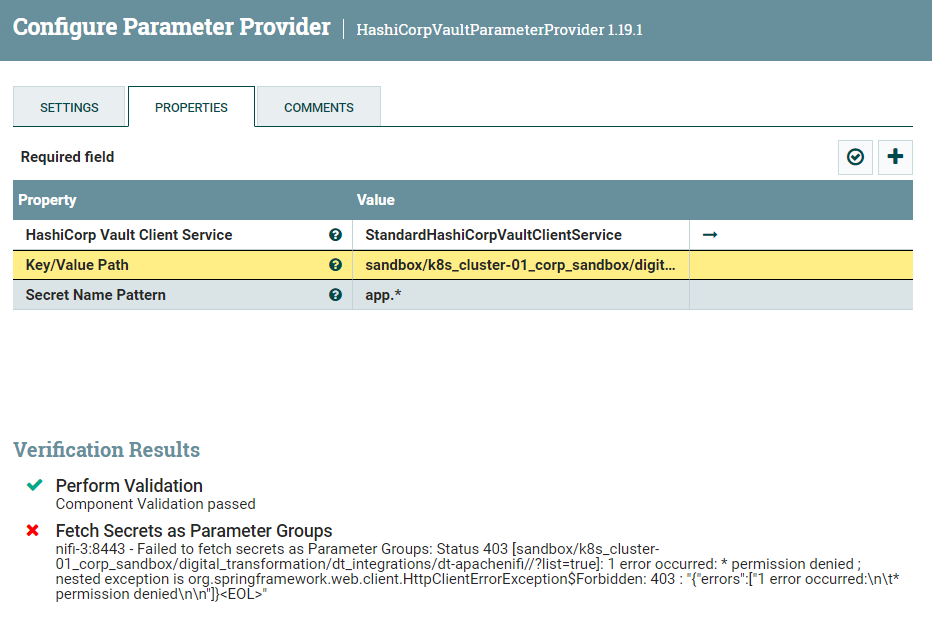Select the Key/Value Path property name

tap(77, 265)
